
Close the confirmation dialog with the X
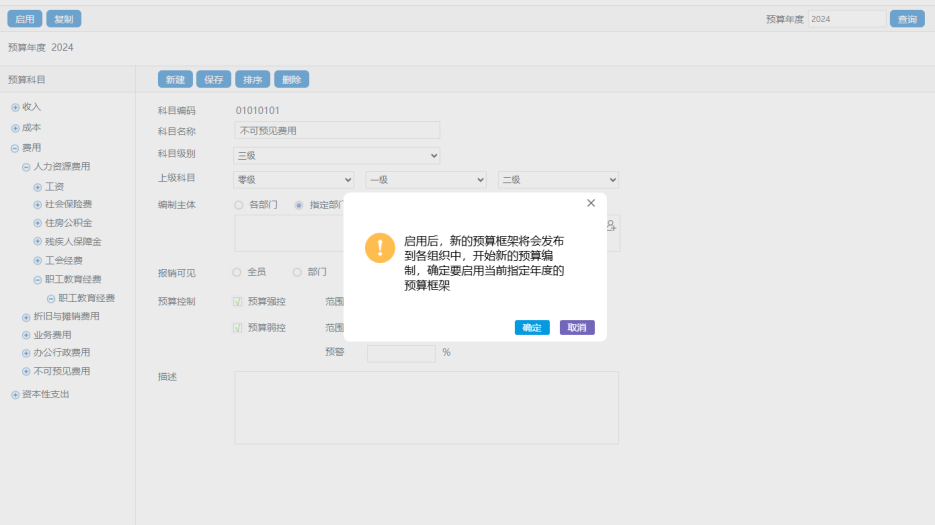[x=591, y=203]
